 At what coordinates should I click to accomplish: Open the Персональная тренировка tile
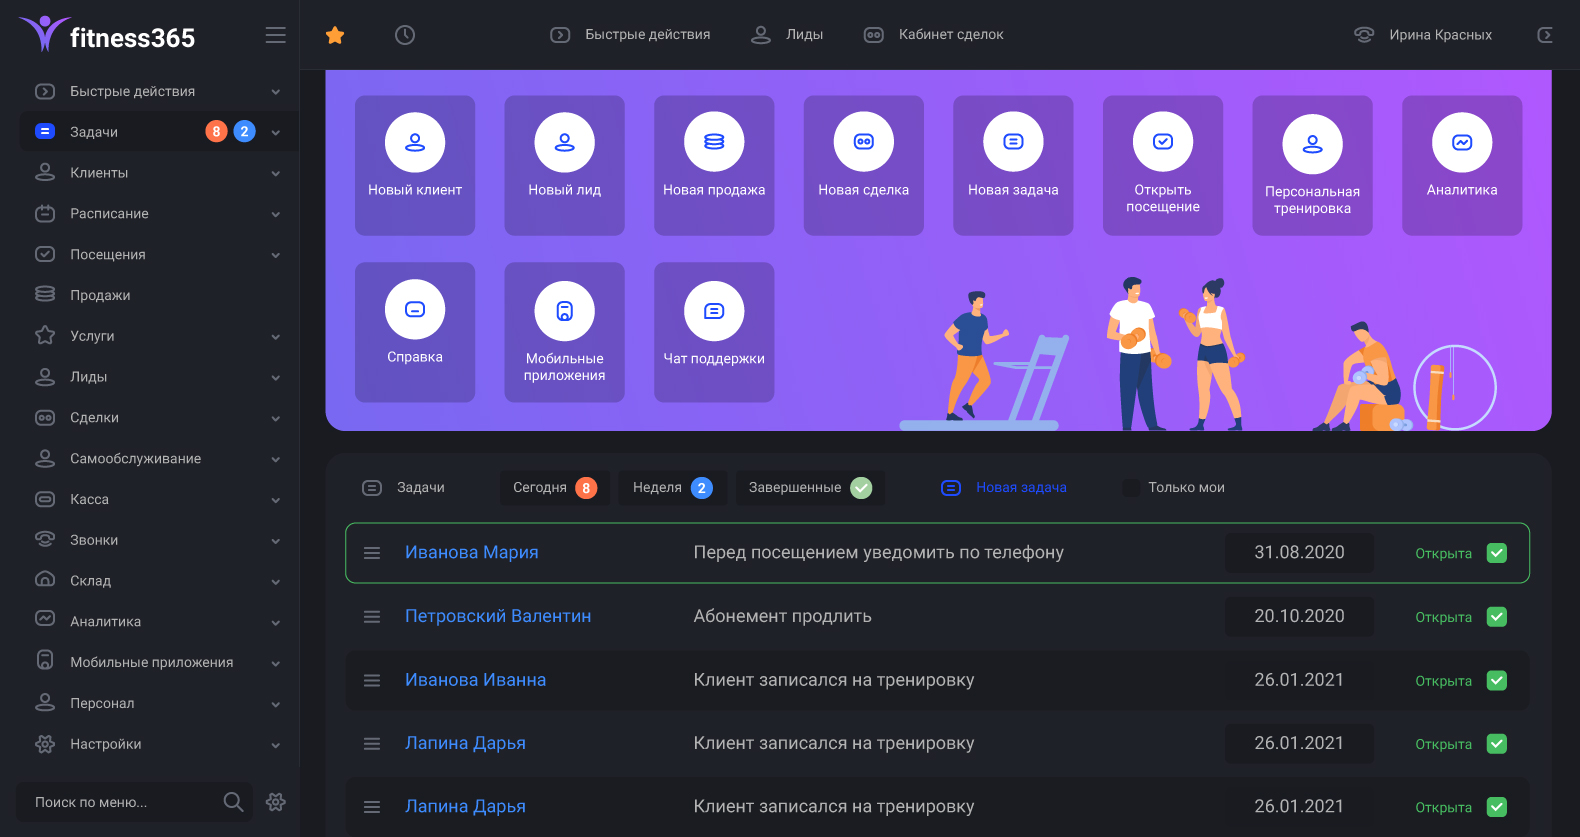click(x=1312, y=166)
